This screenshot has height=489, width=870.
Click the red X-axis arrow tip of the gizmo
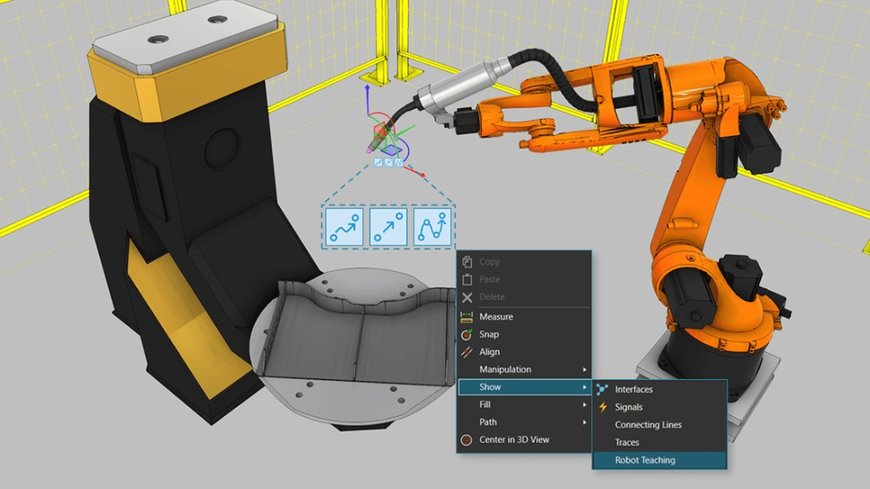[422, 175]
